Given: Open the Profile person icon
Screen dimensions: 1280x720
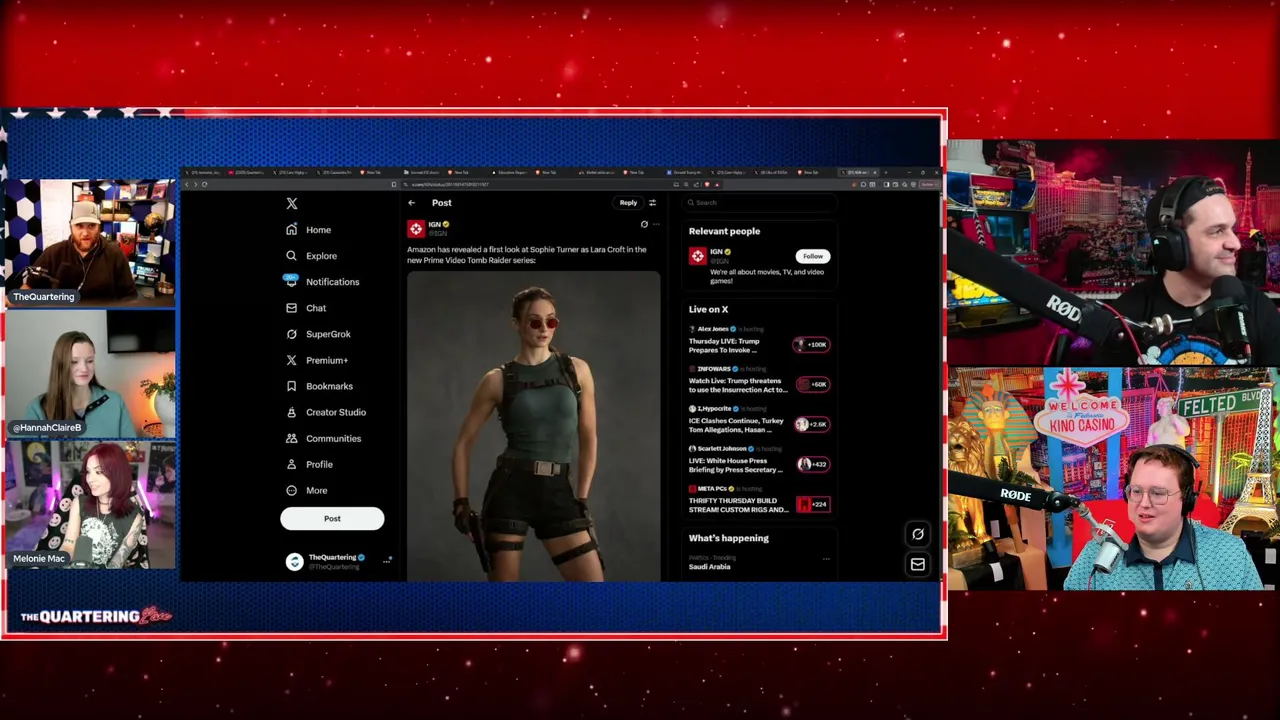Looking at the screenshot, I should [x=291, y=464].
